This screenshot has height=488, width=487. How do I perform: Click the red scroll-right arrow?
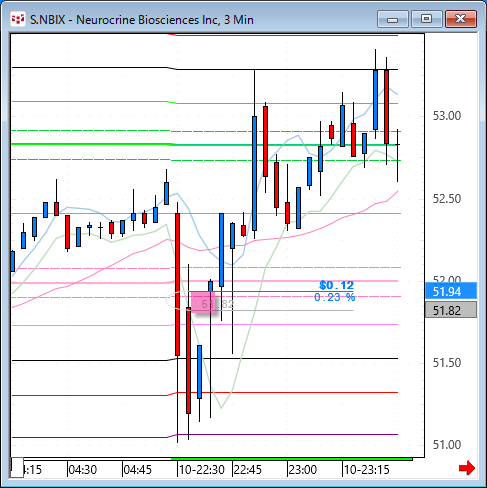467,468
